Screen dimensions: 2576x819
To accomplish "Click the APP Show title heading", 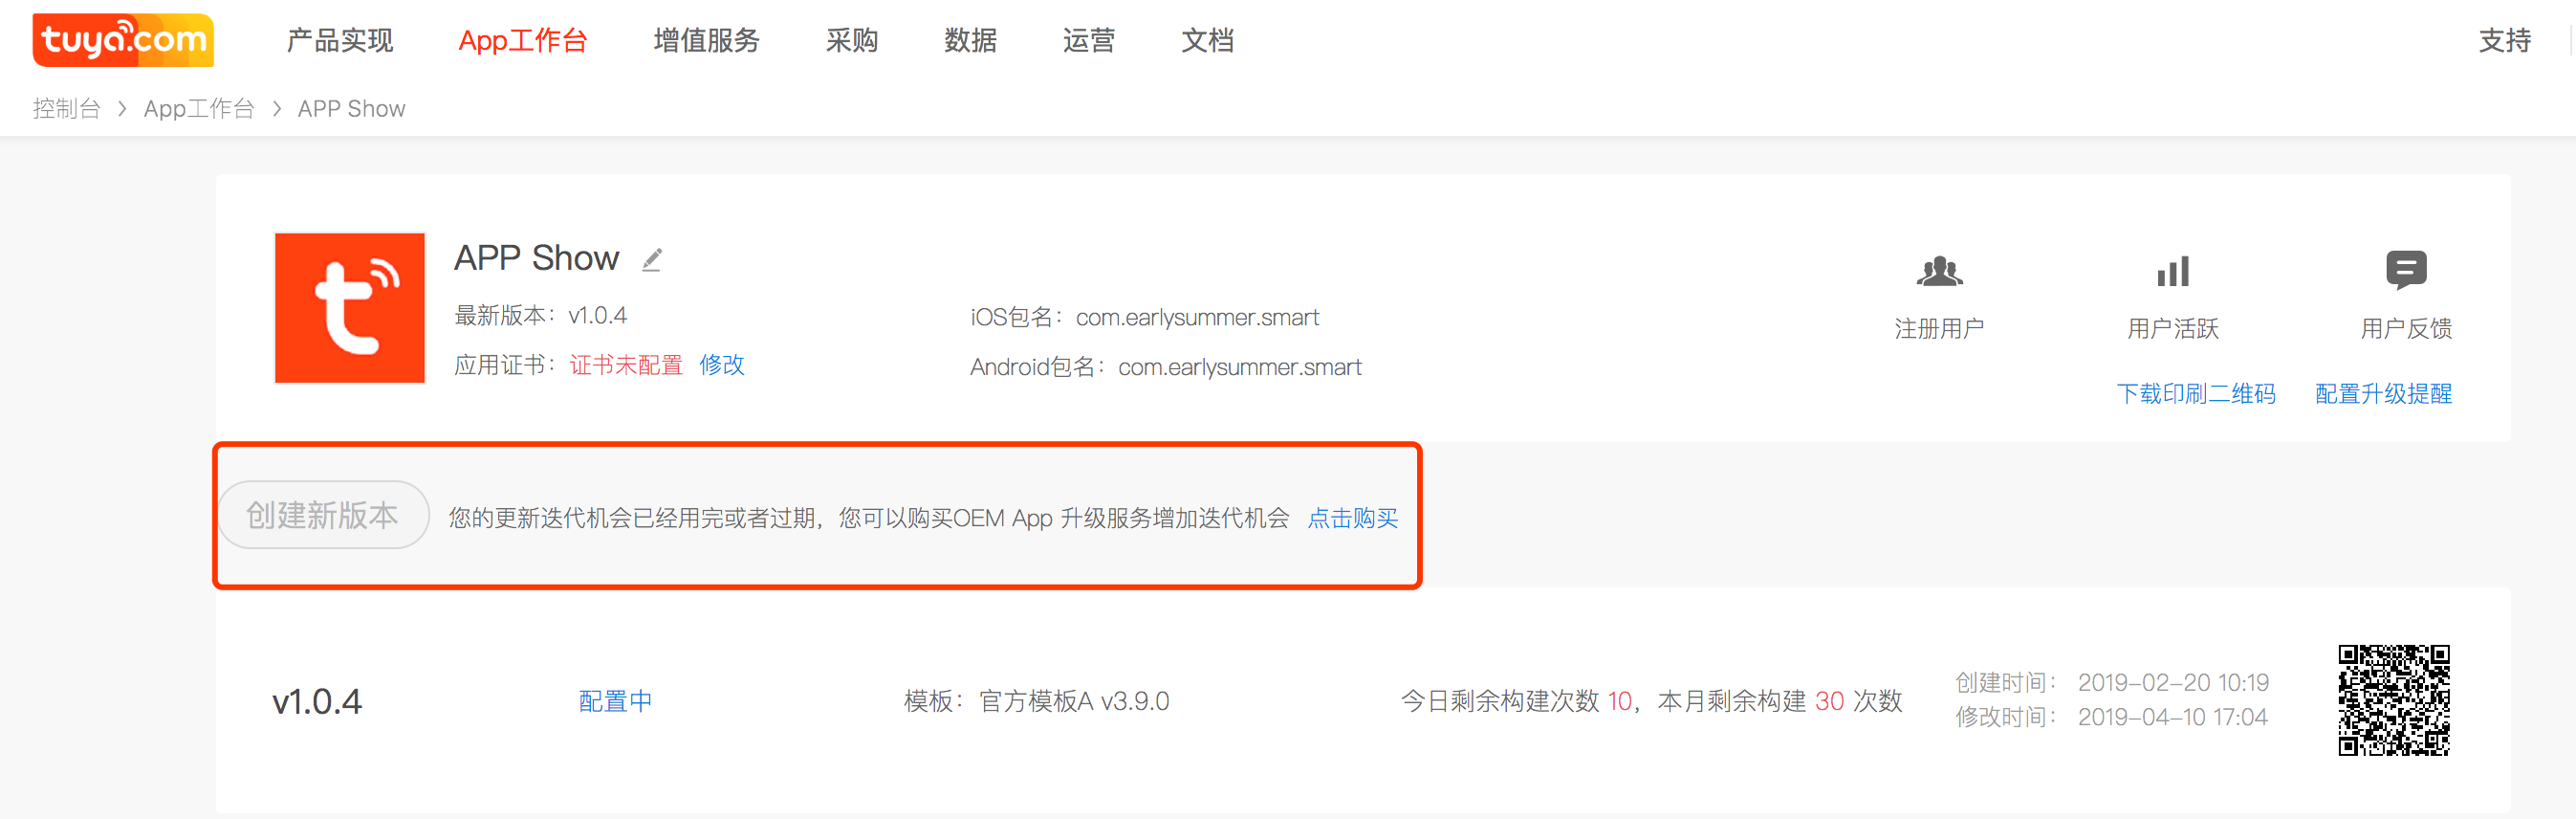I will 537,259.
